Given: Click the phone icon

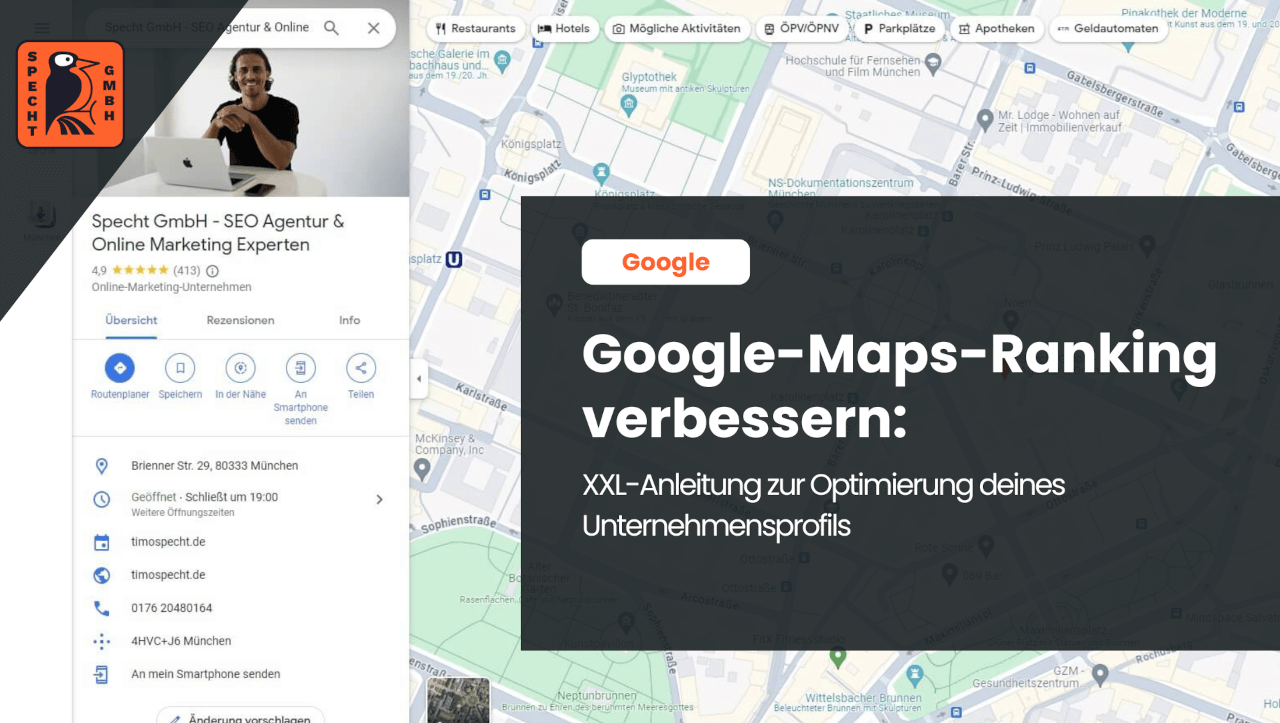Looking at the screenshot, I should pos(101,608).
